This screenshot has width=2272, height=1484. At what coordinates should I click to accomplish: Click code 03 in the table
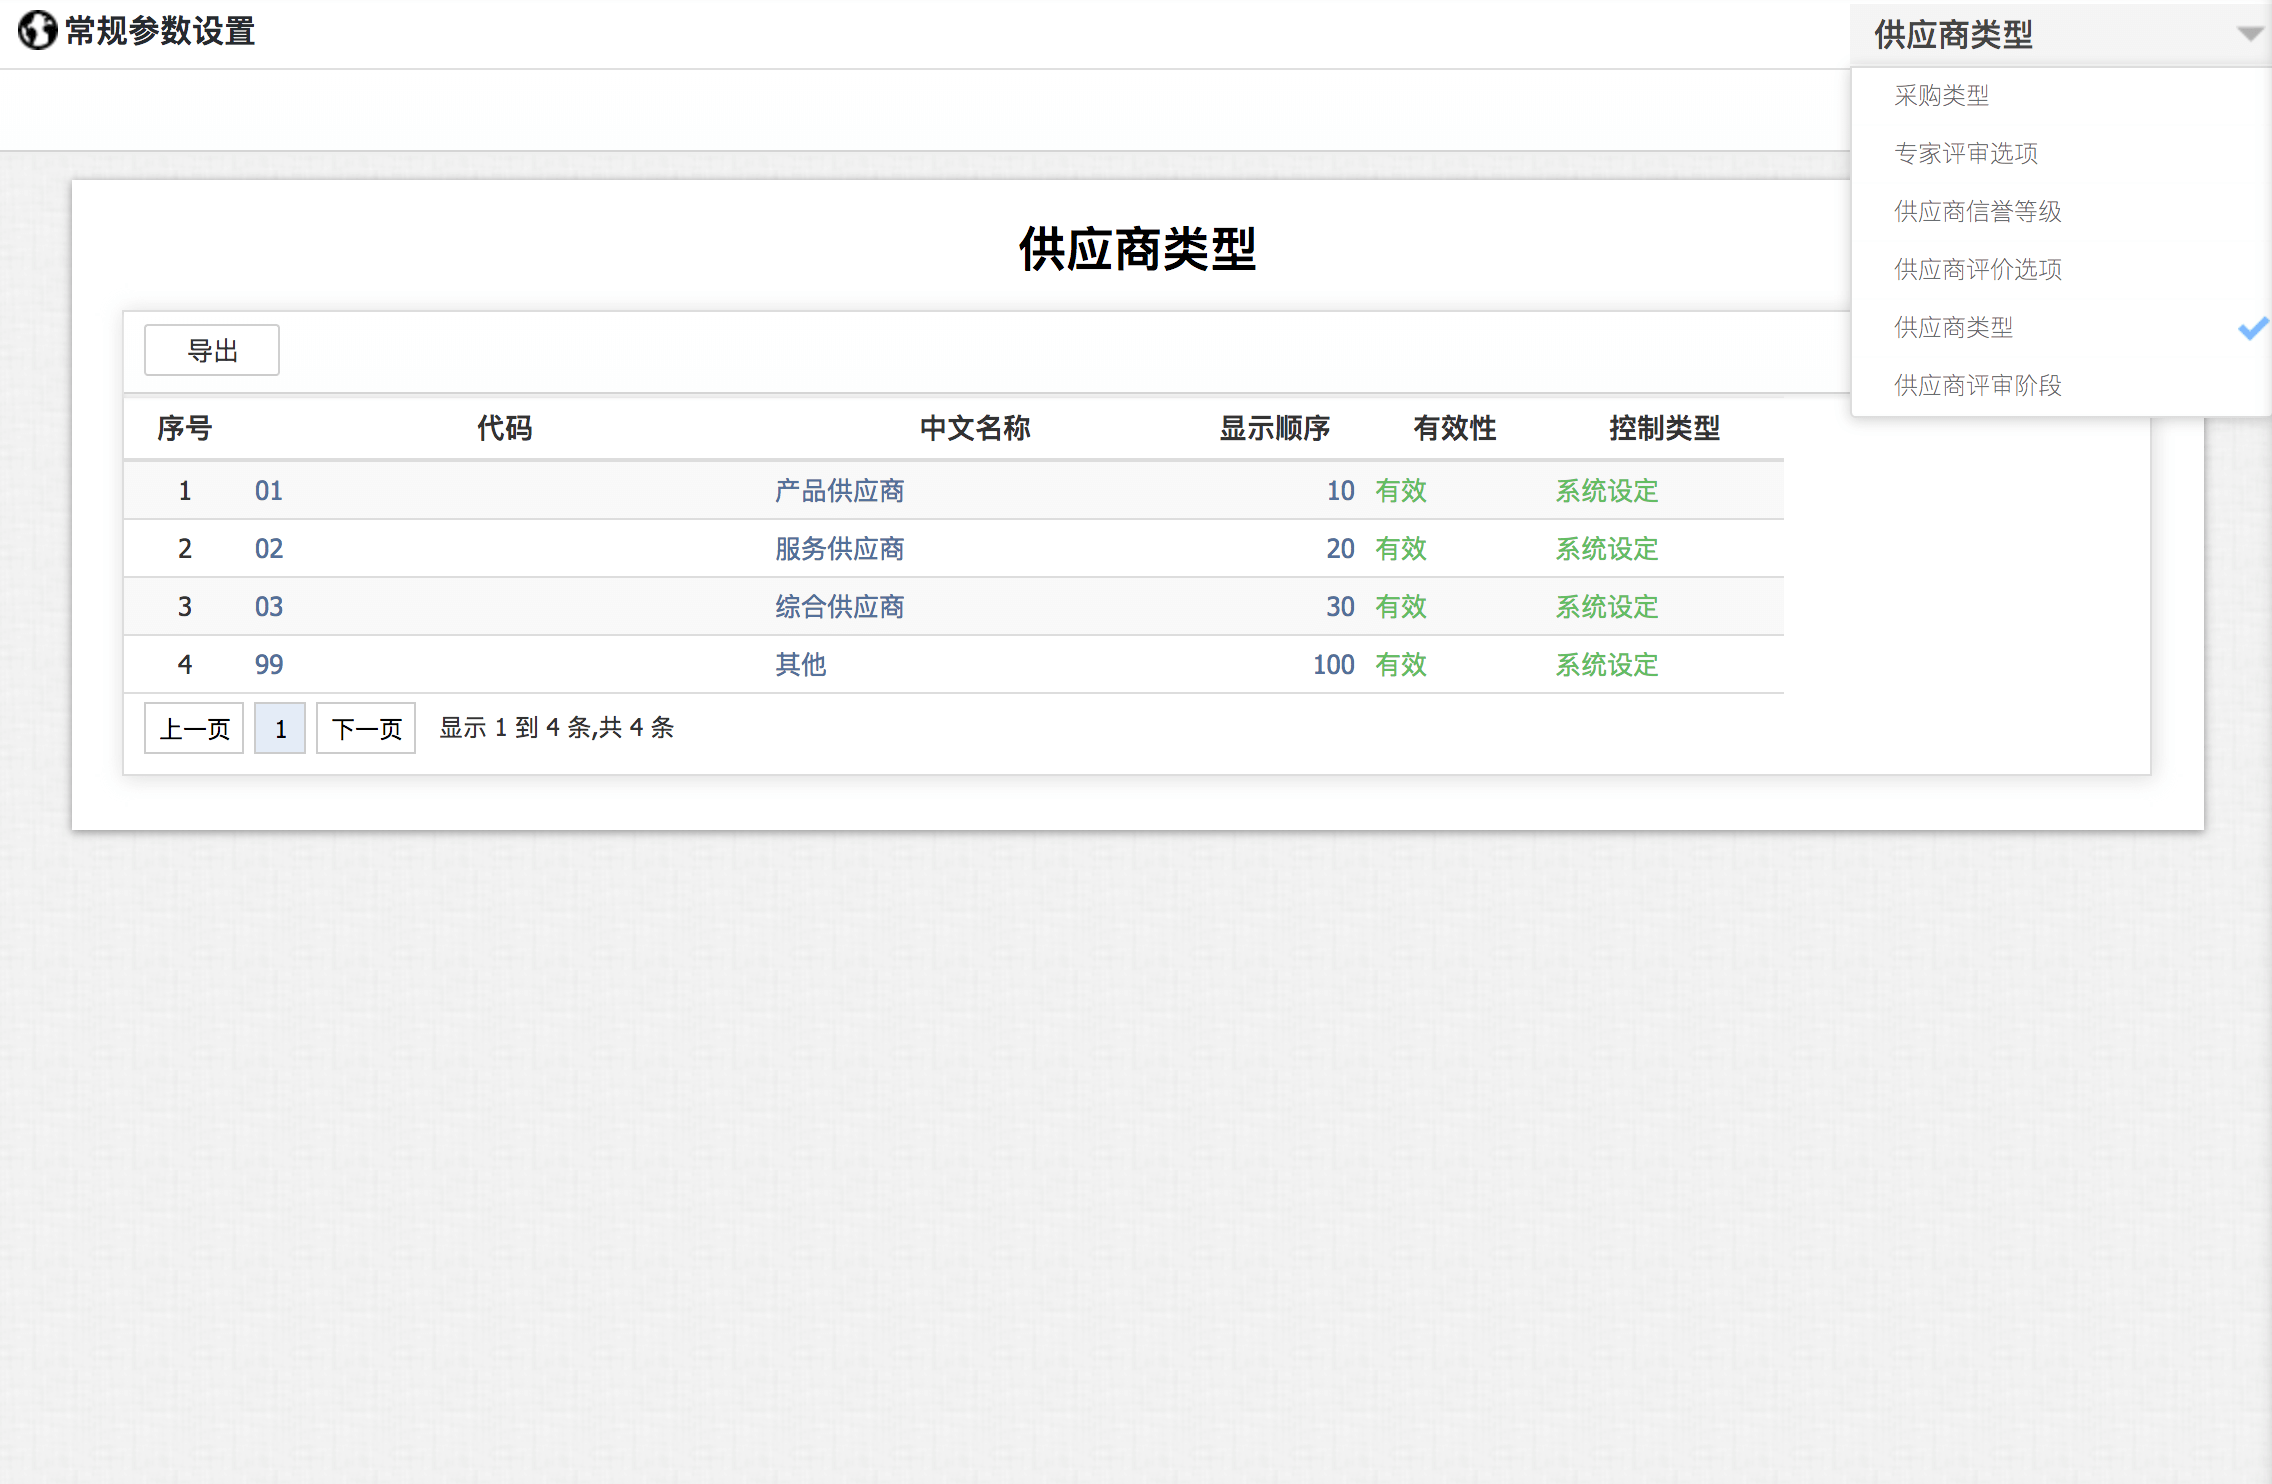(x=268, y=607)
